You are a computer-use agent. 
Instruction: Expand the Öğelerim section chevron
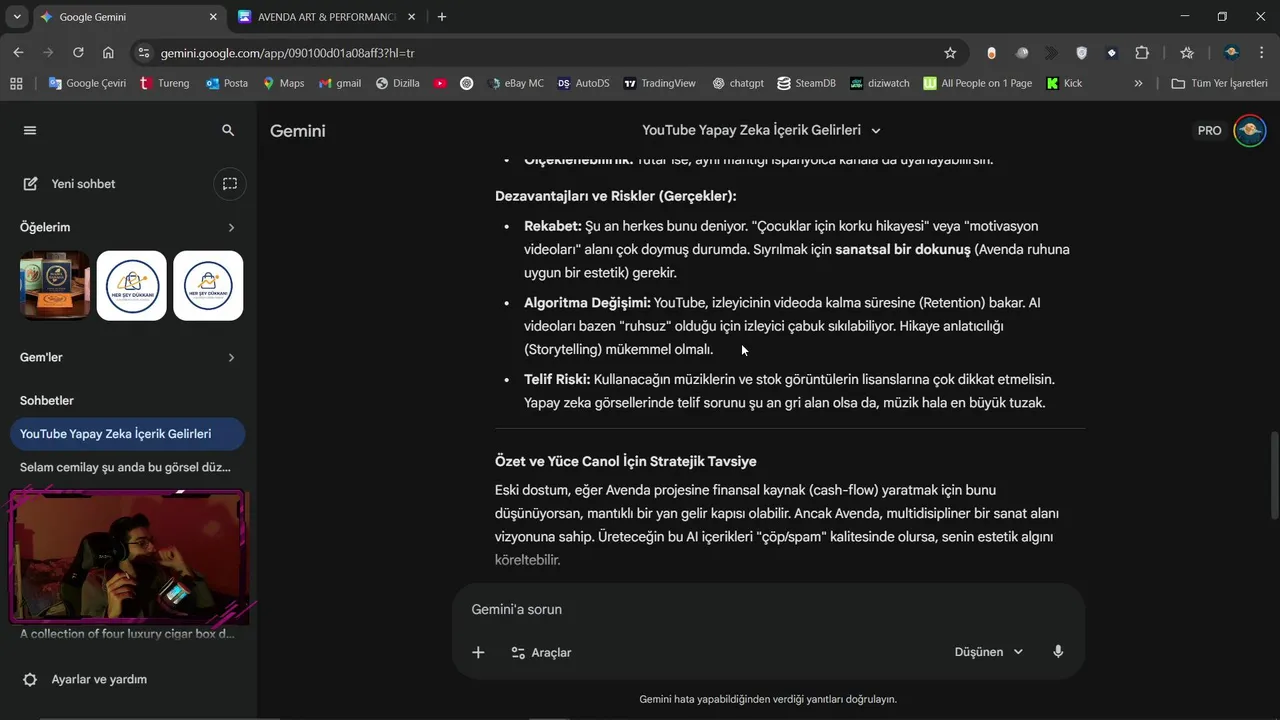coord(231,228)
